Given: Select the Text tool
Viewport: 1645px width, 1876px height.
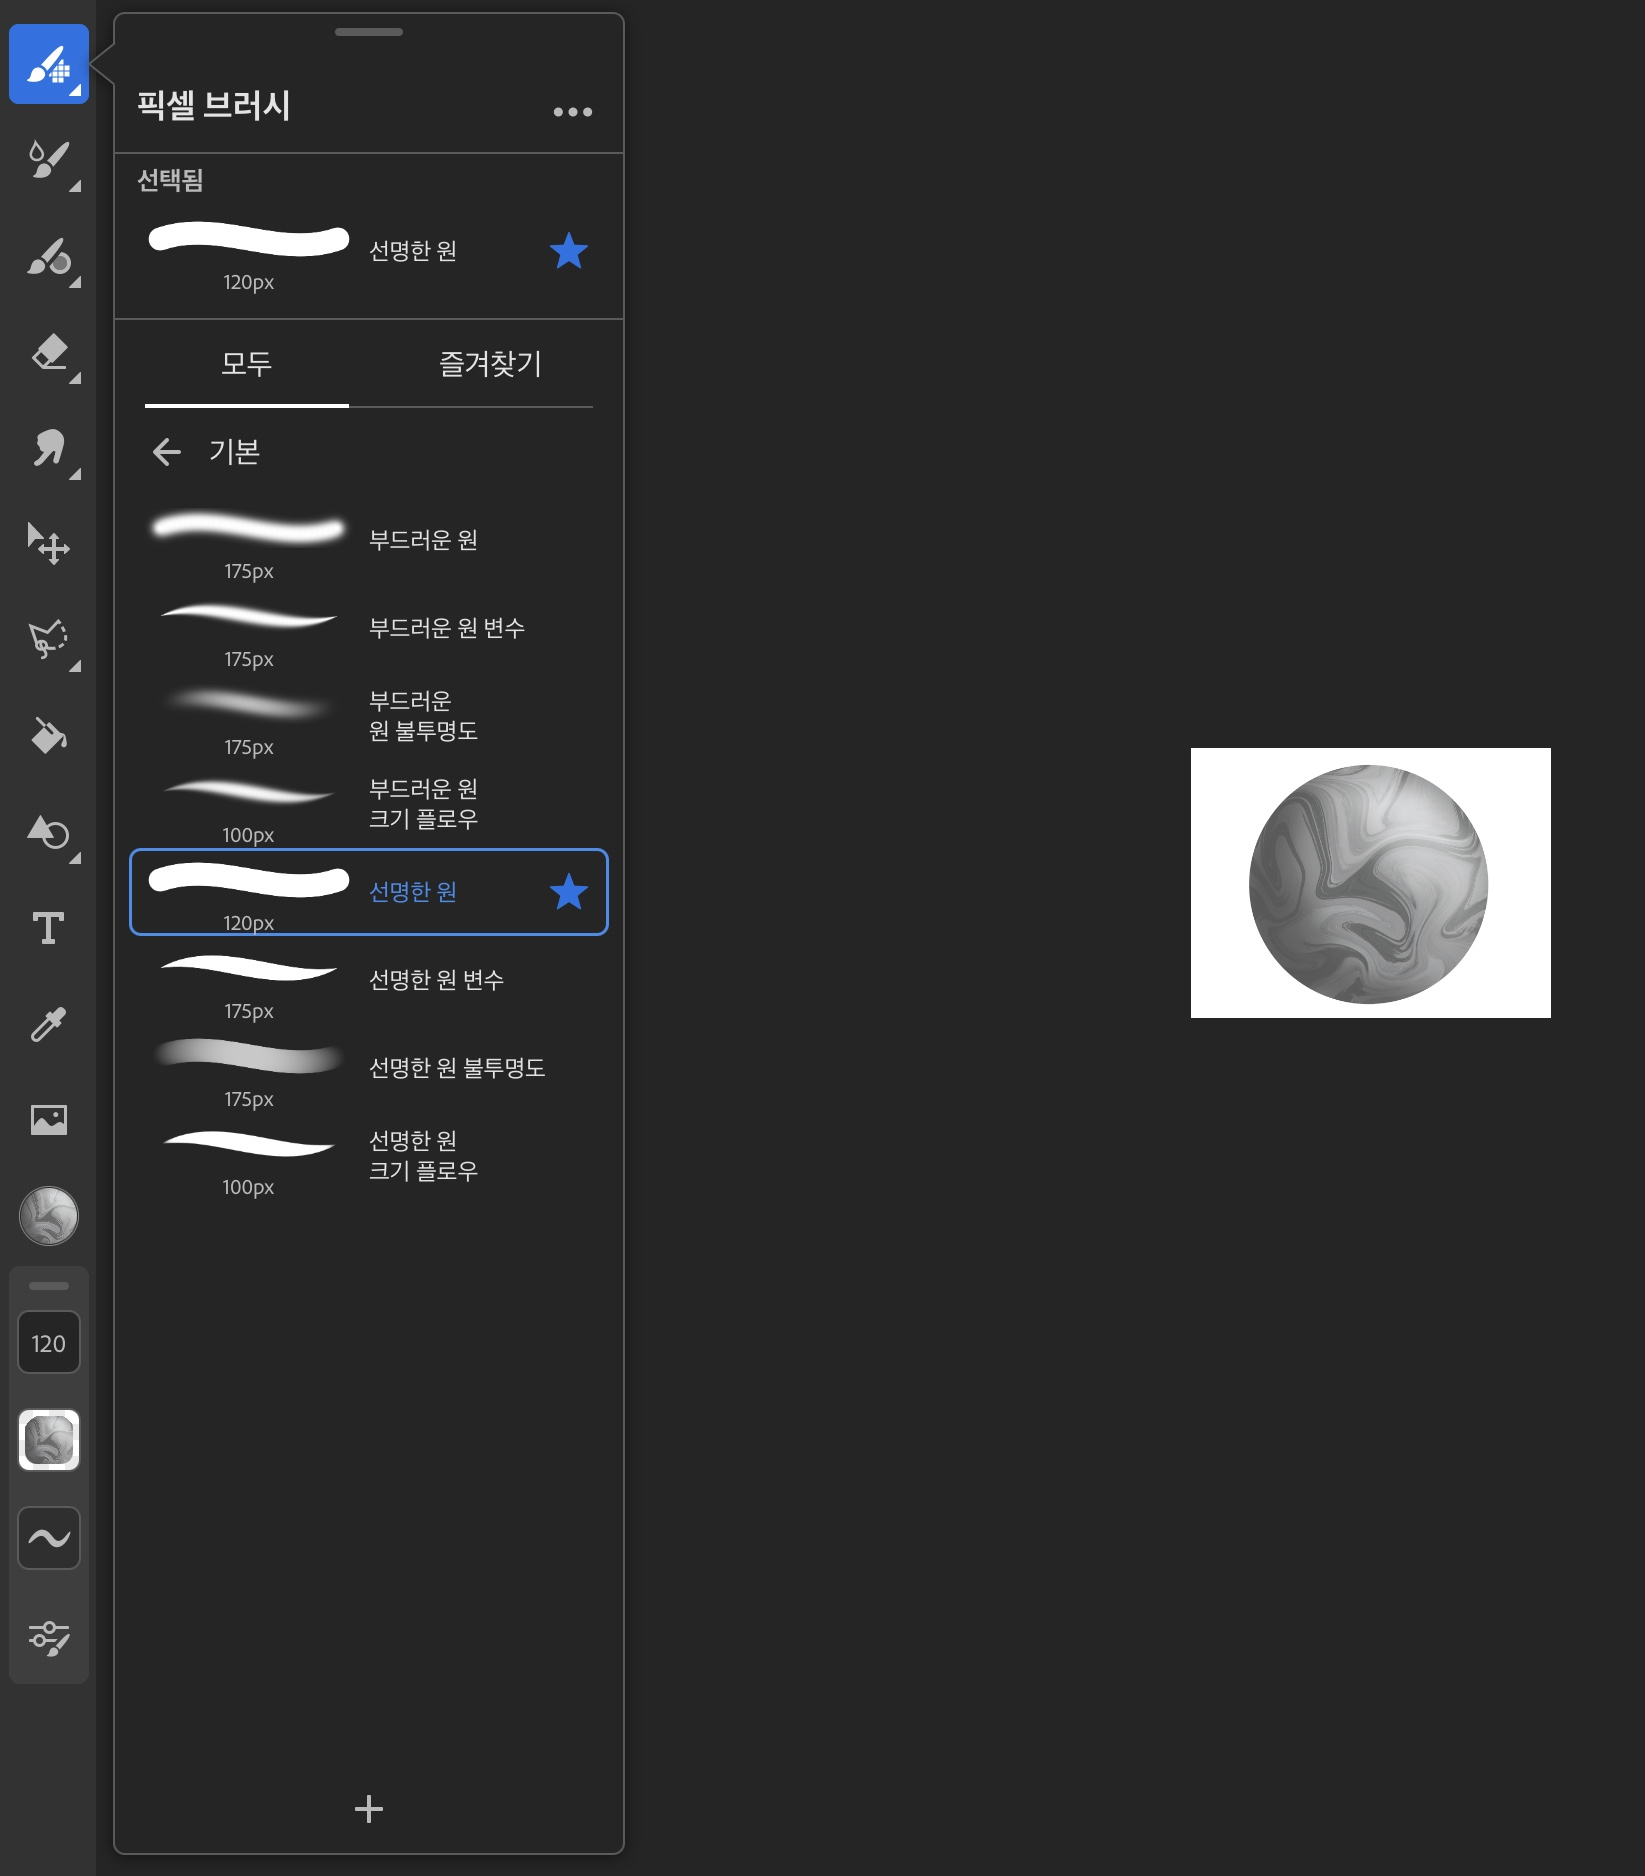Looking at the screenshot, I should click(x=49, y=928).
